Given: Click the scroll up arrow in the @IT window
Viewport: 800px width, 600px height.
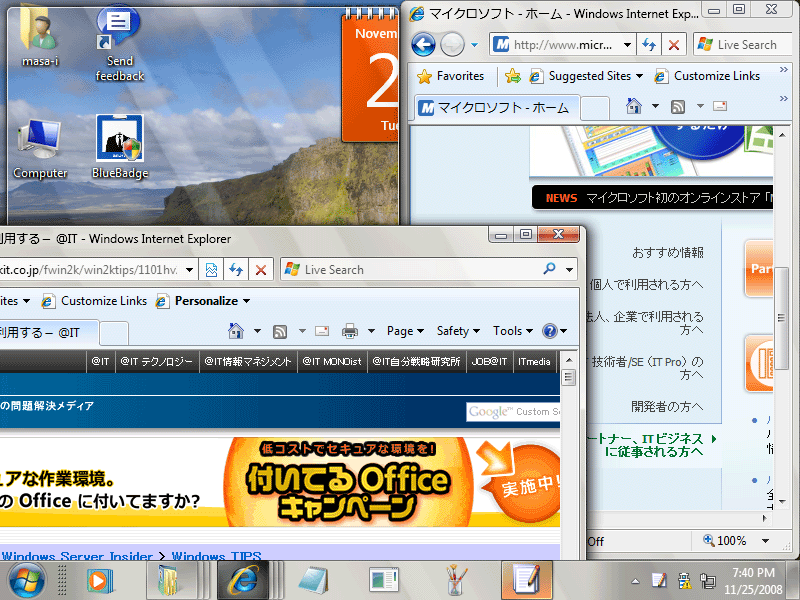Looking at the screenshot, I should click(569, 360).
